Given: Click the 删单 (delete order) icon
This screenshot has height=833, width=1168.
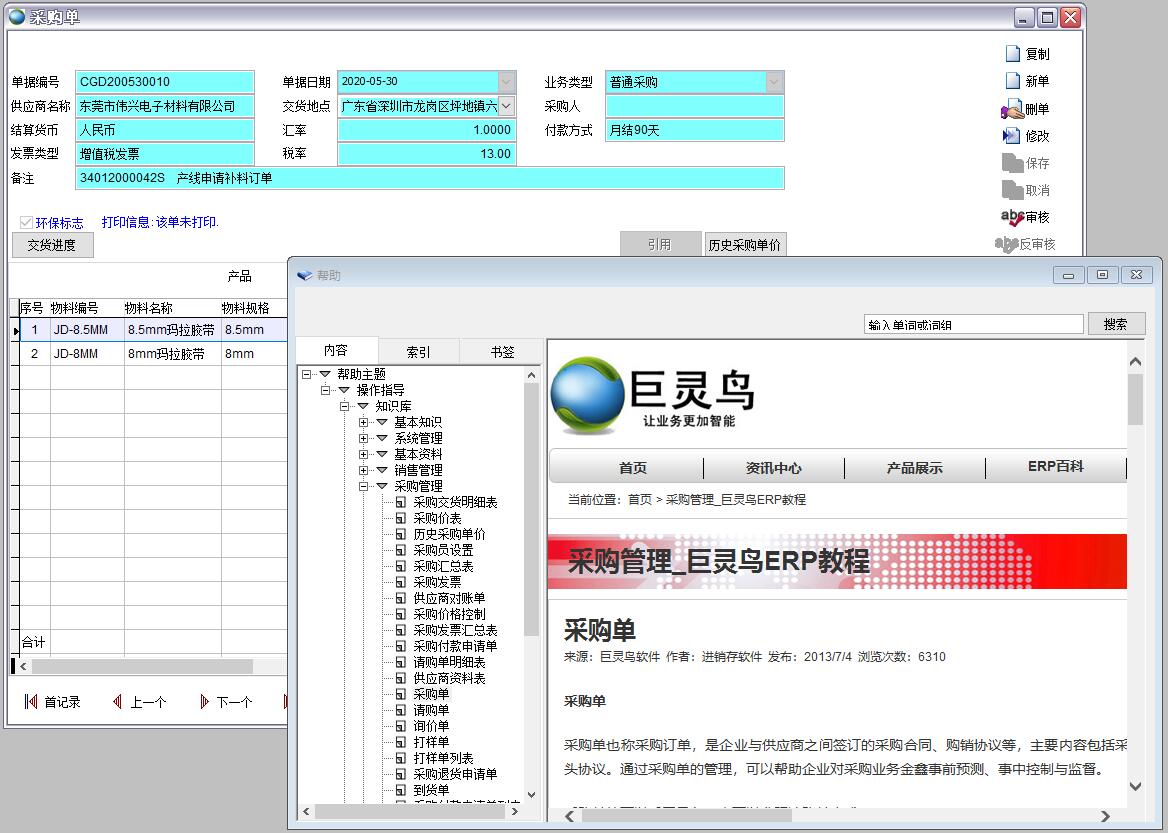Looking at the screenshot, I should [1011, 109].
